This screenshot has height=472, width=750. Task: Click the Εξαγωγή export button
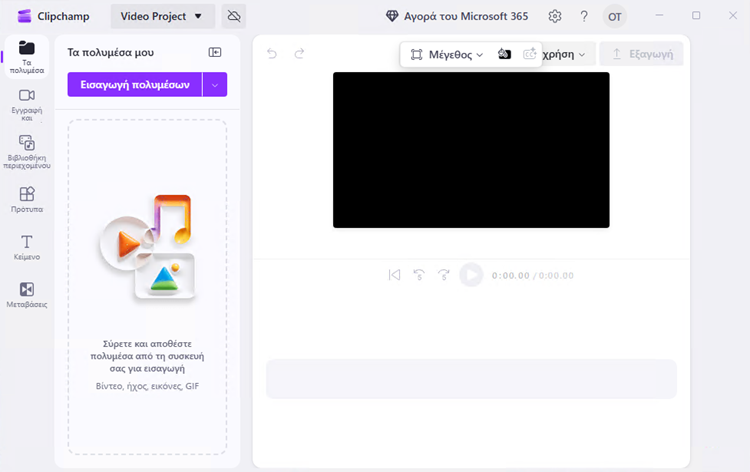(641, 54)
